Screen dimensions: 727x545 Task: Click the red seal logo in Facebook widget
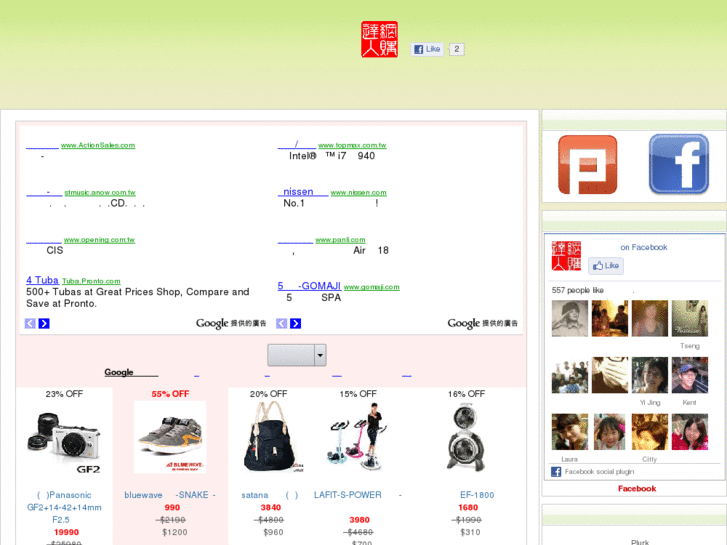coord(566,256)
